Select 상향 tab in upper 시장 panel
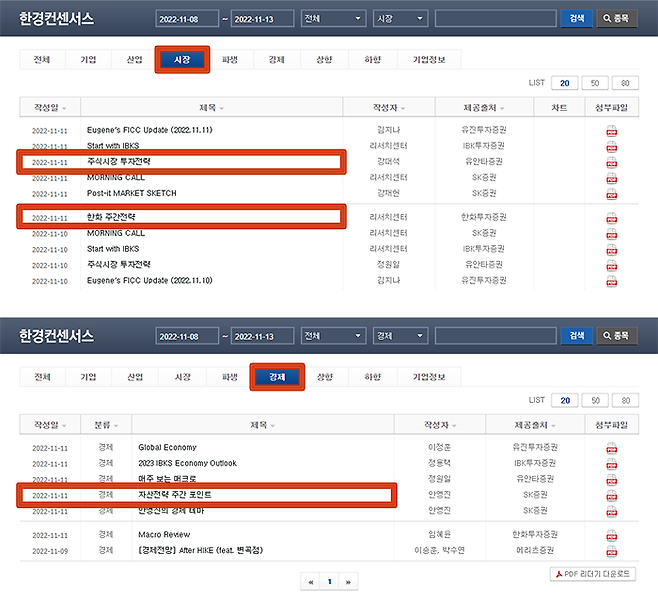The height and width of the screenshot is (599, 658). 324,60
